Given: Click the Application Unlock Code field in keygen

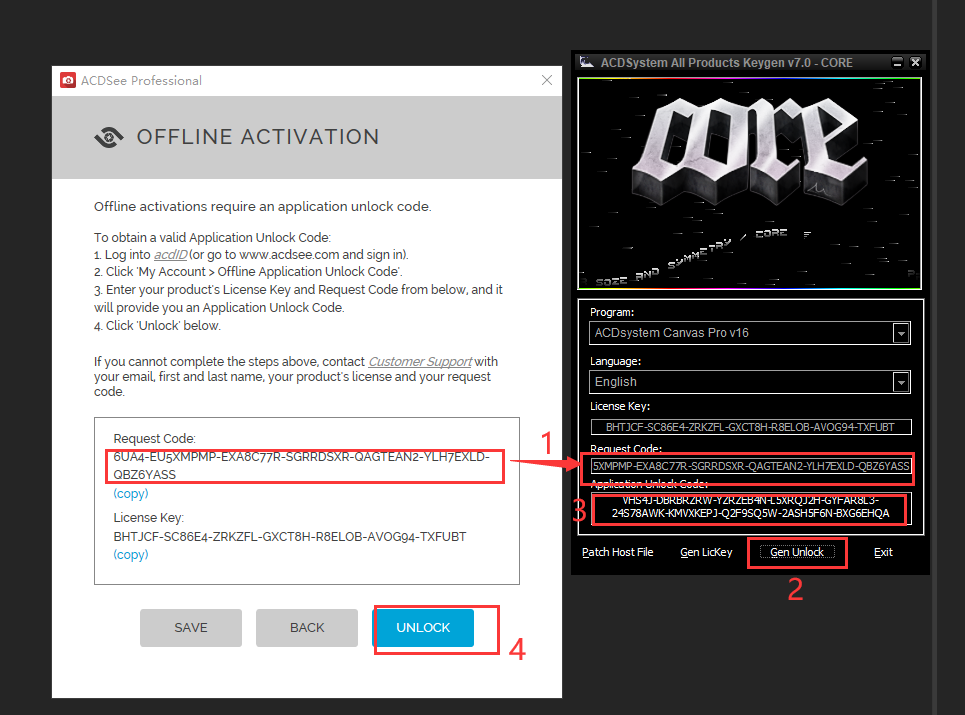Looking at the screenshot, I should click(751, 508).
